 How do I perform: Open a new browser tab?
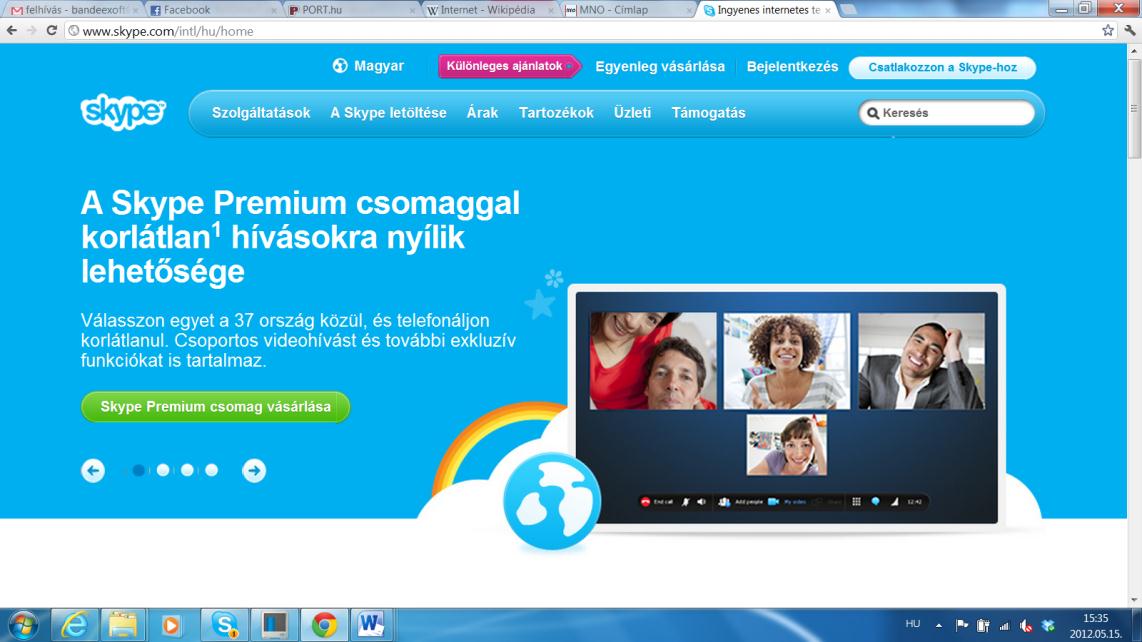coord(848,10)
